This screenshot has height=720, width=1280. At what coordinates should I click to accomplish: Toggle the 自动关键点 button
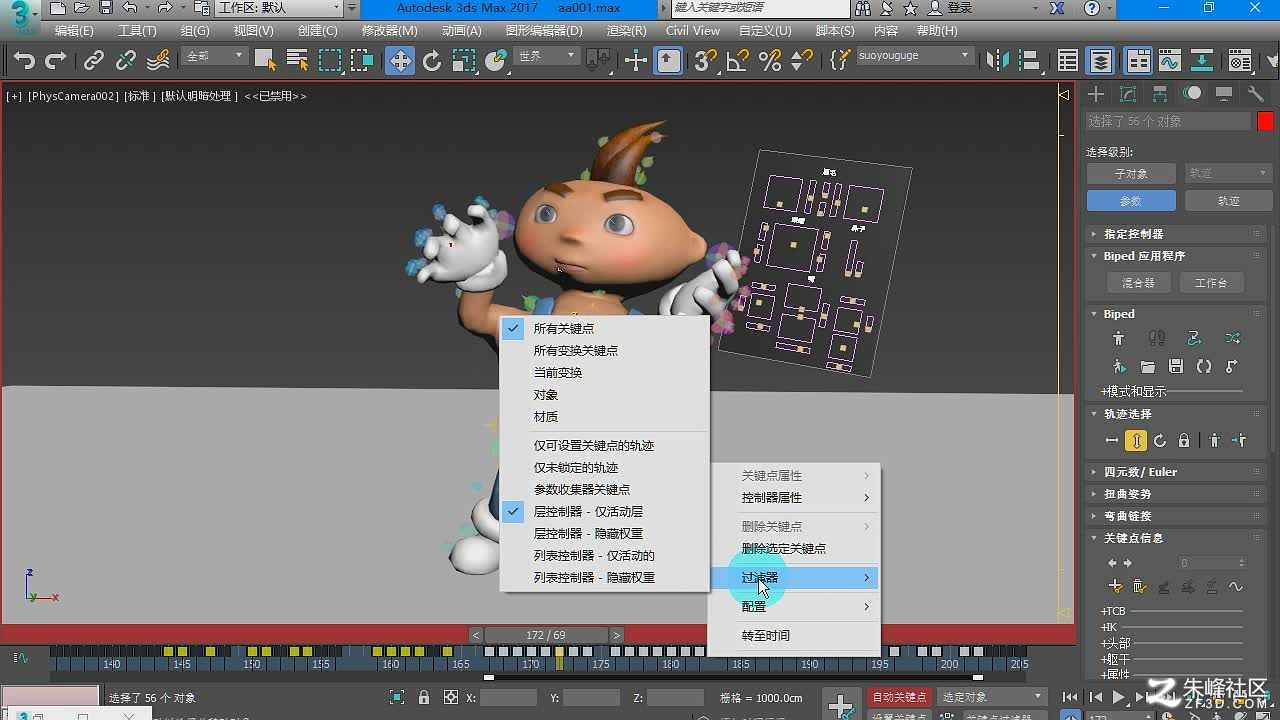click(899, 697)
